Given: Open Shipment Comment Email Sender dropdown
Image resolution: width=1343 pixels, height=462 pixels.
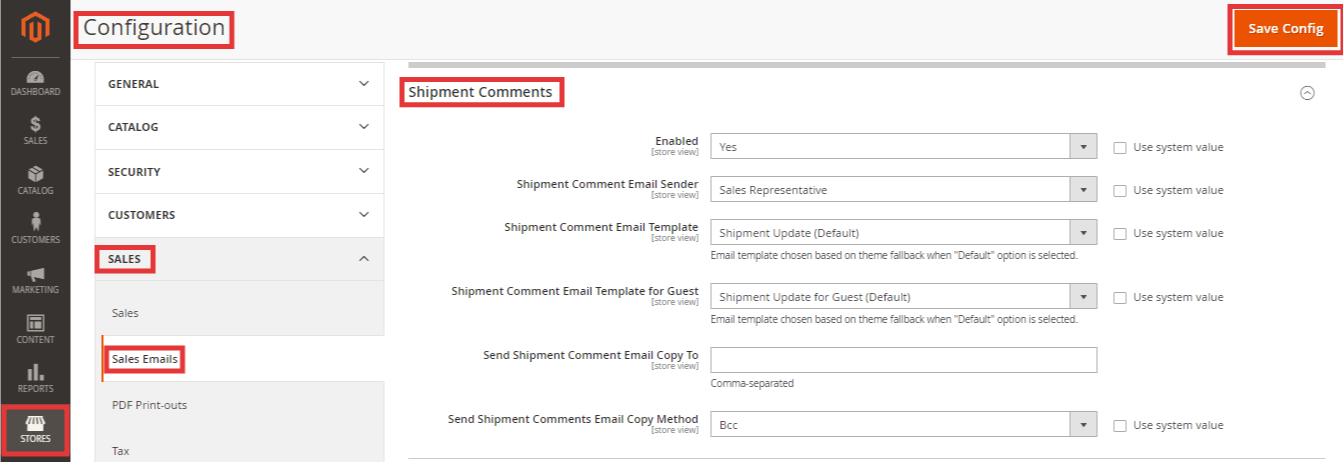Looking at the screenshot, I should tap(903, 190).
